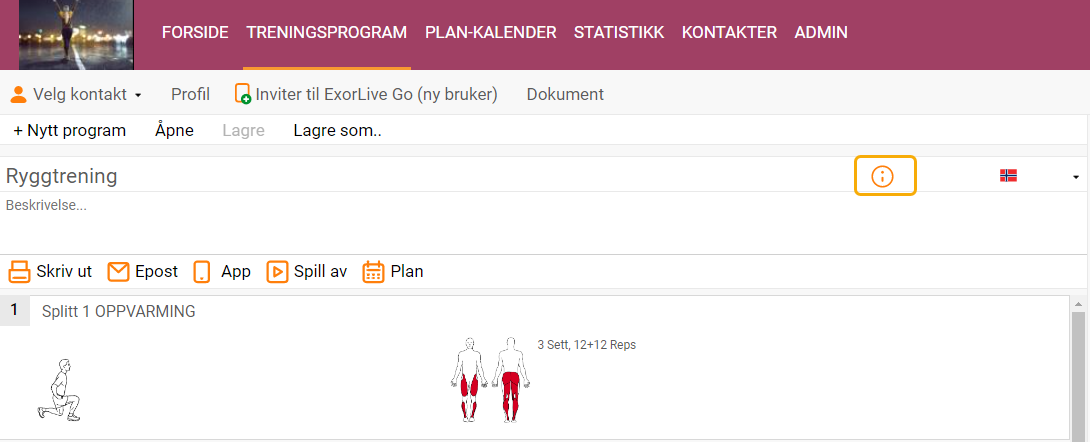
Task: Click the Epost envelope icon
Action: [119, 272]
